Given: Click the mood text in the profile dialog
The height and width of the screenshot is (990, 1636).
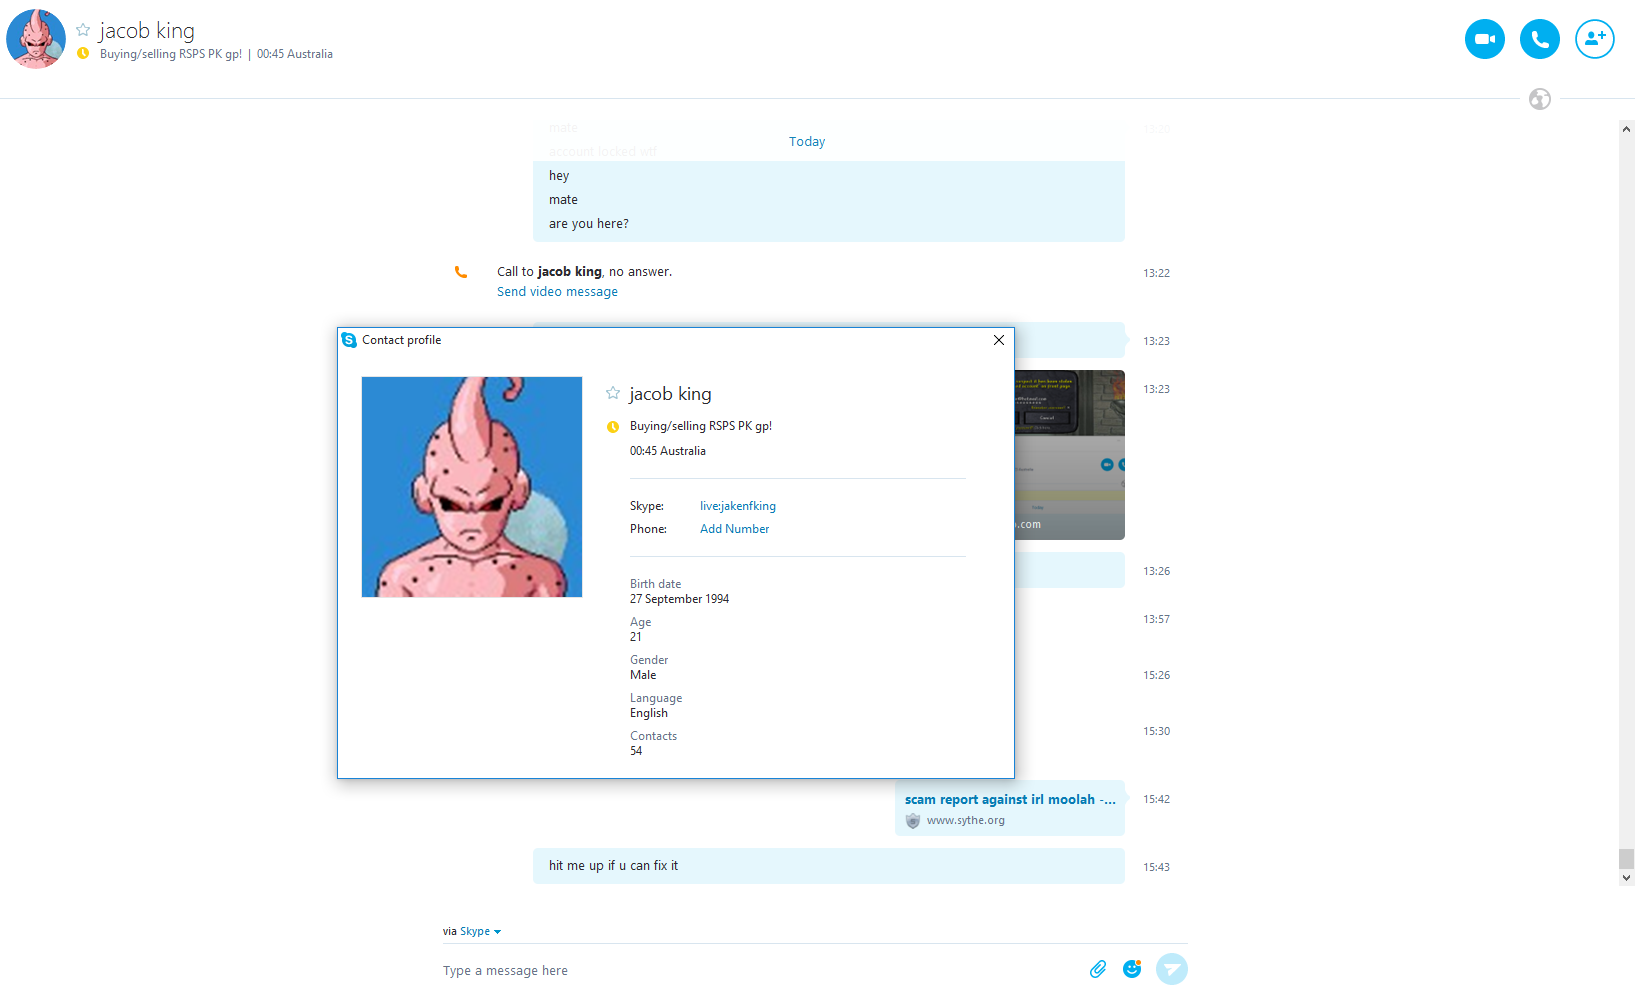Looking at the screenshot, I should 701,426.
